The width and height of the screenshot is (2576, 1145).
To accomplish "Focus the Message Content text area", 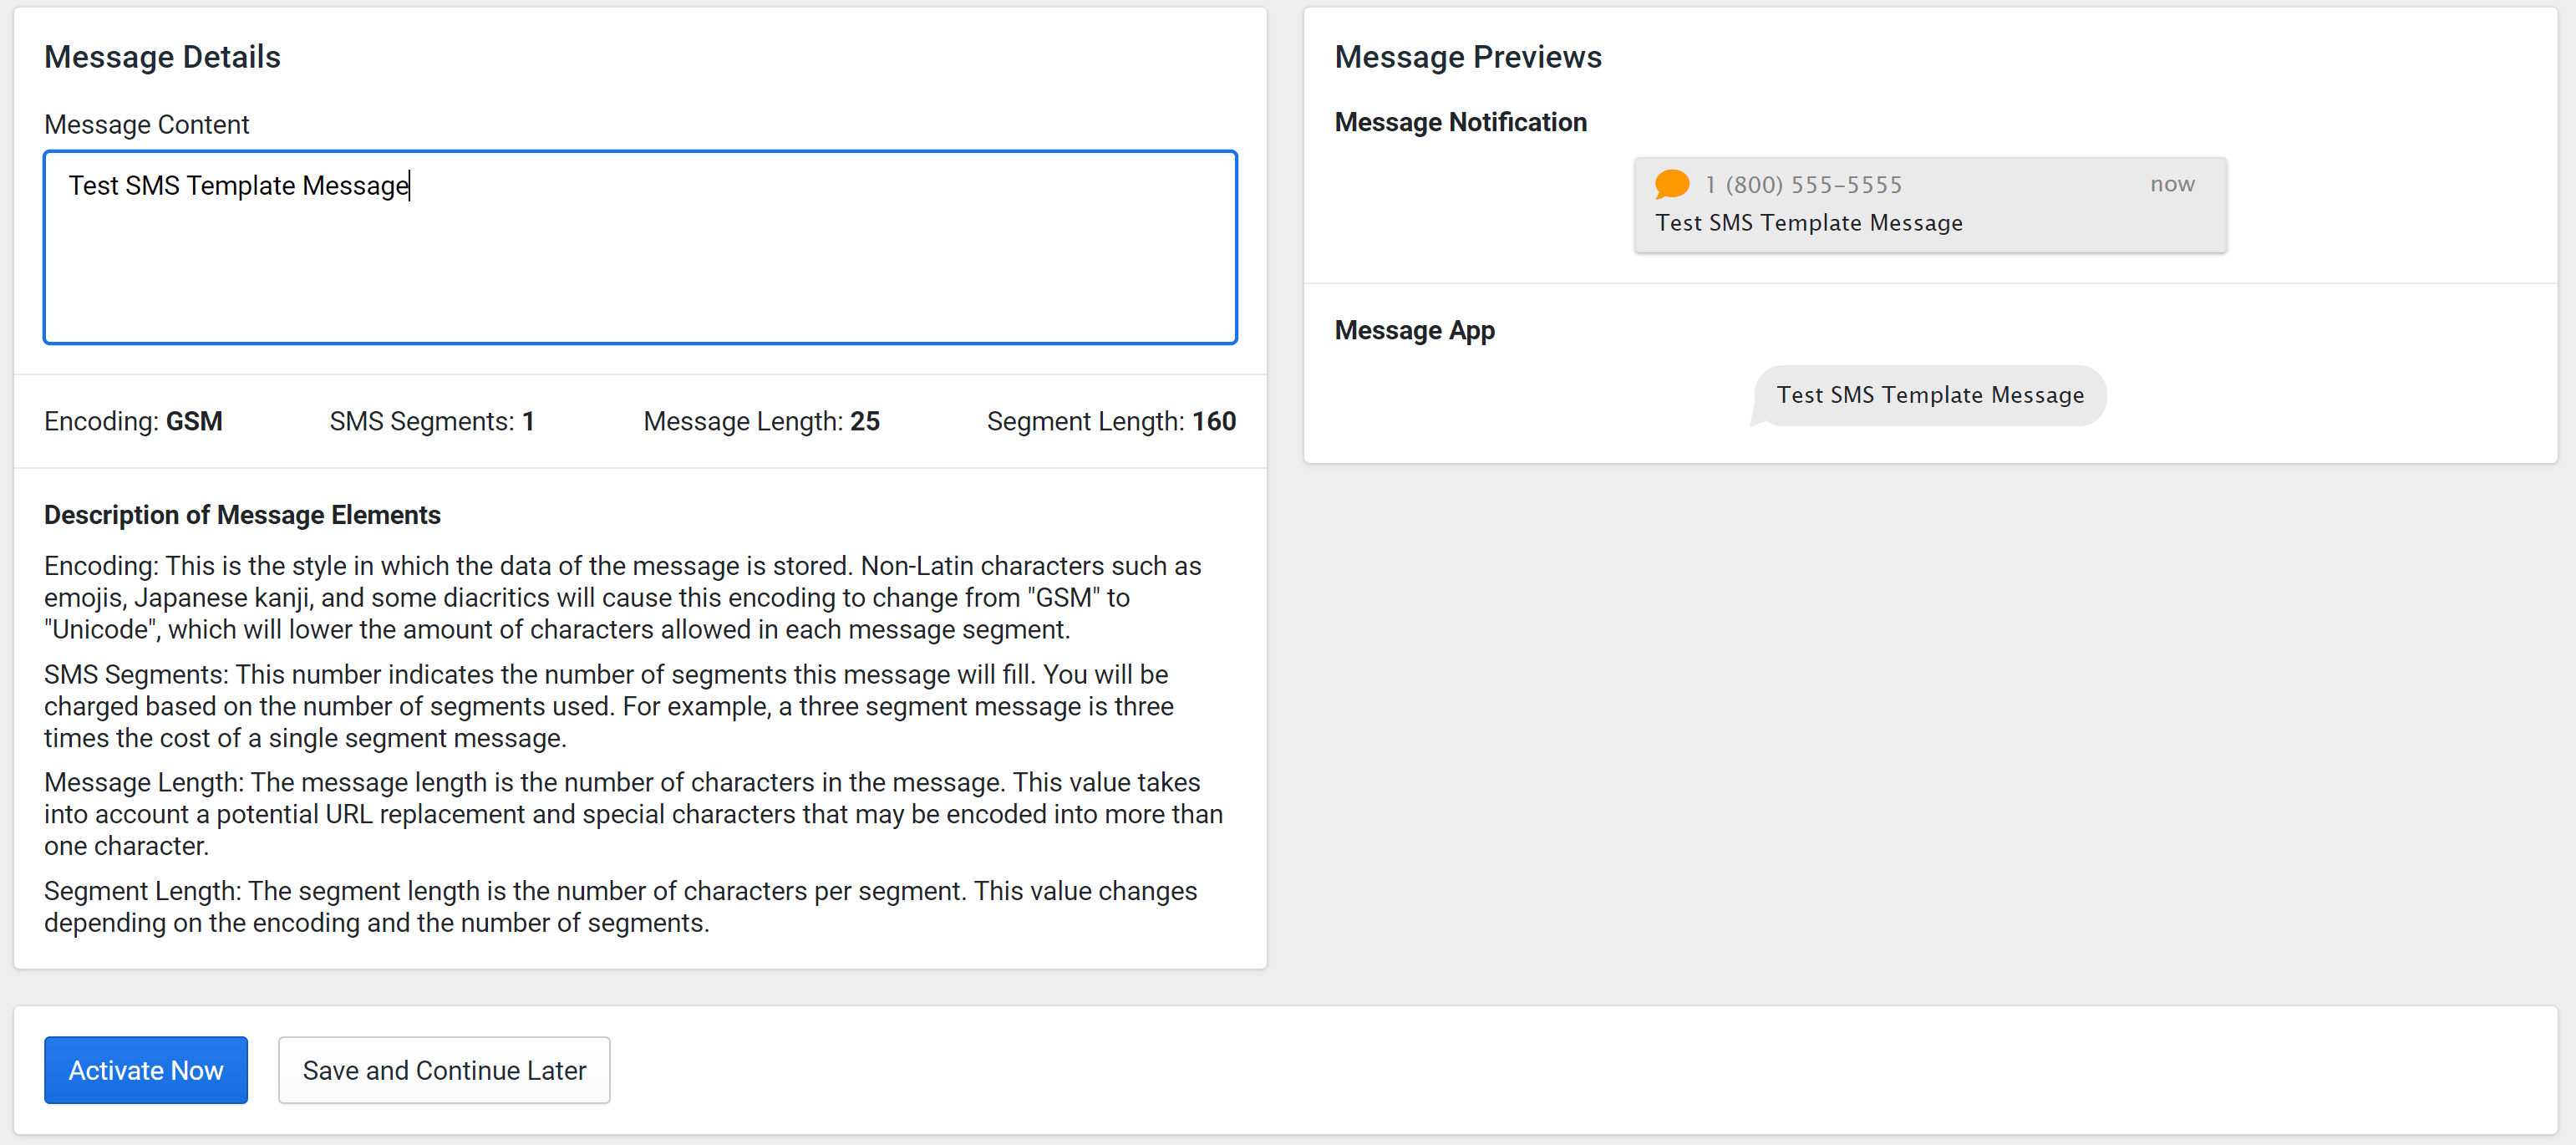I will click(x=640, y=247).
